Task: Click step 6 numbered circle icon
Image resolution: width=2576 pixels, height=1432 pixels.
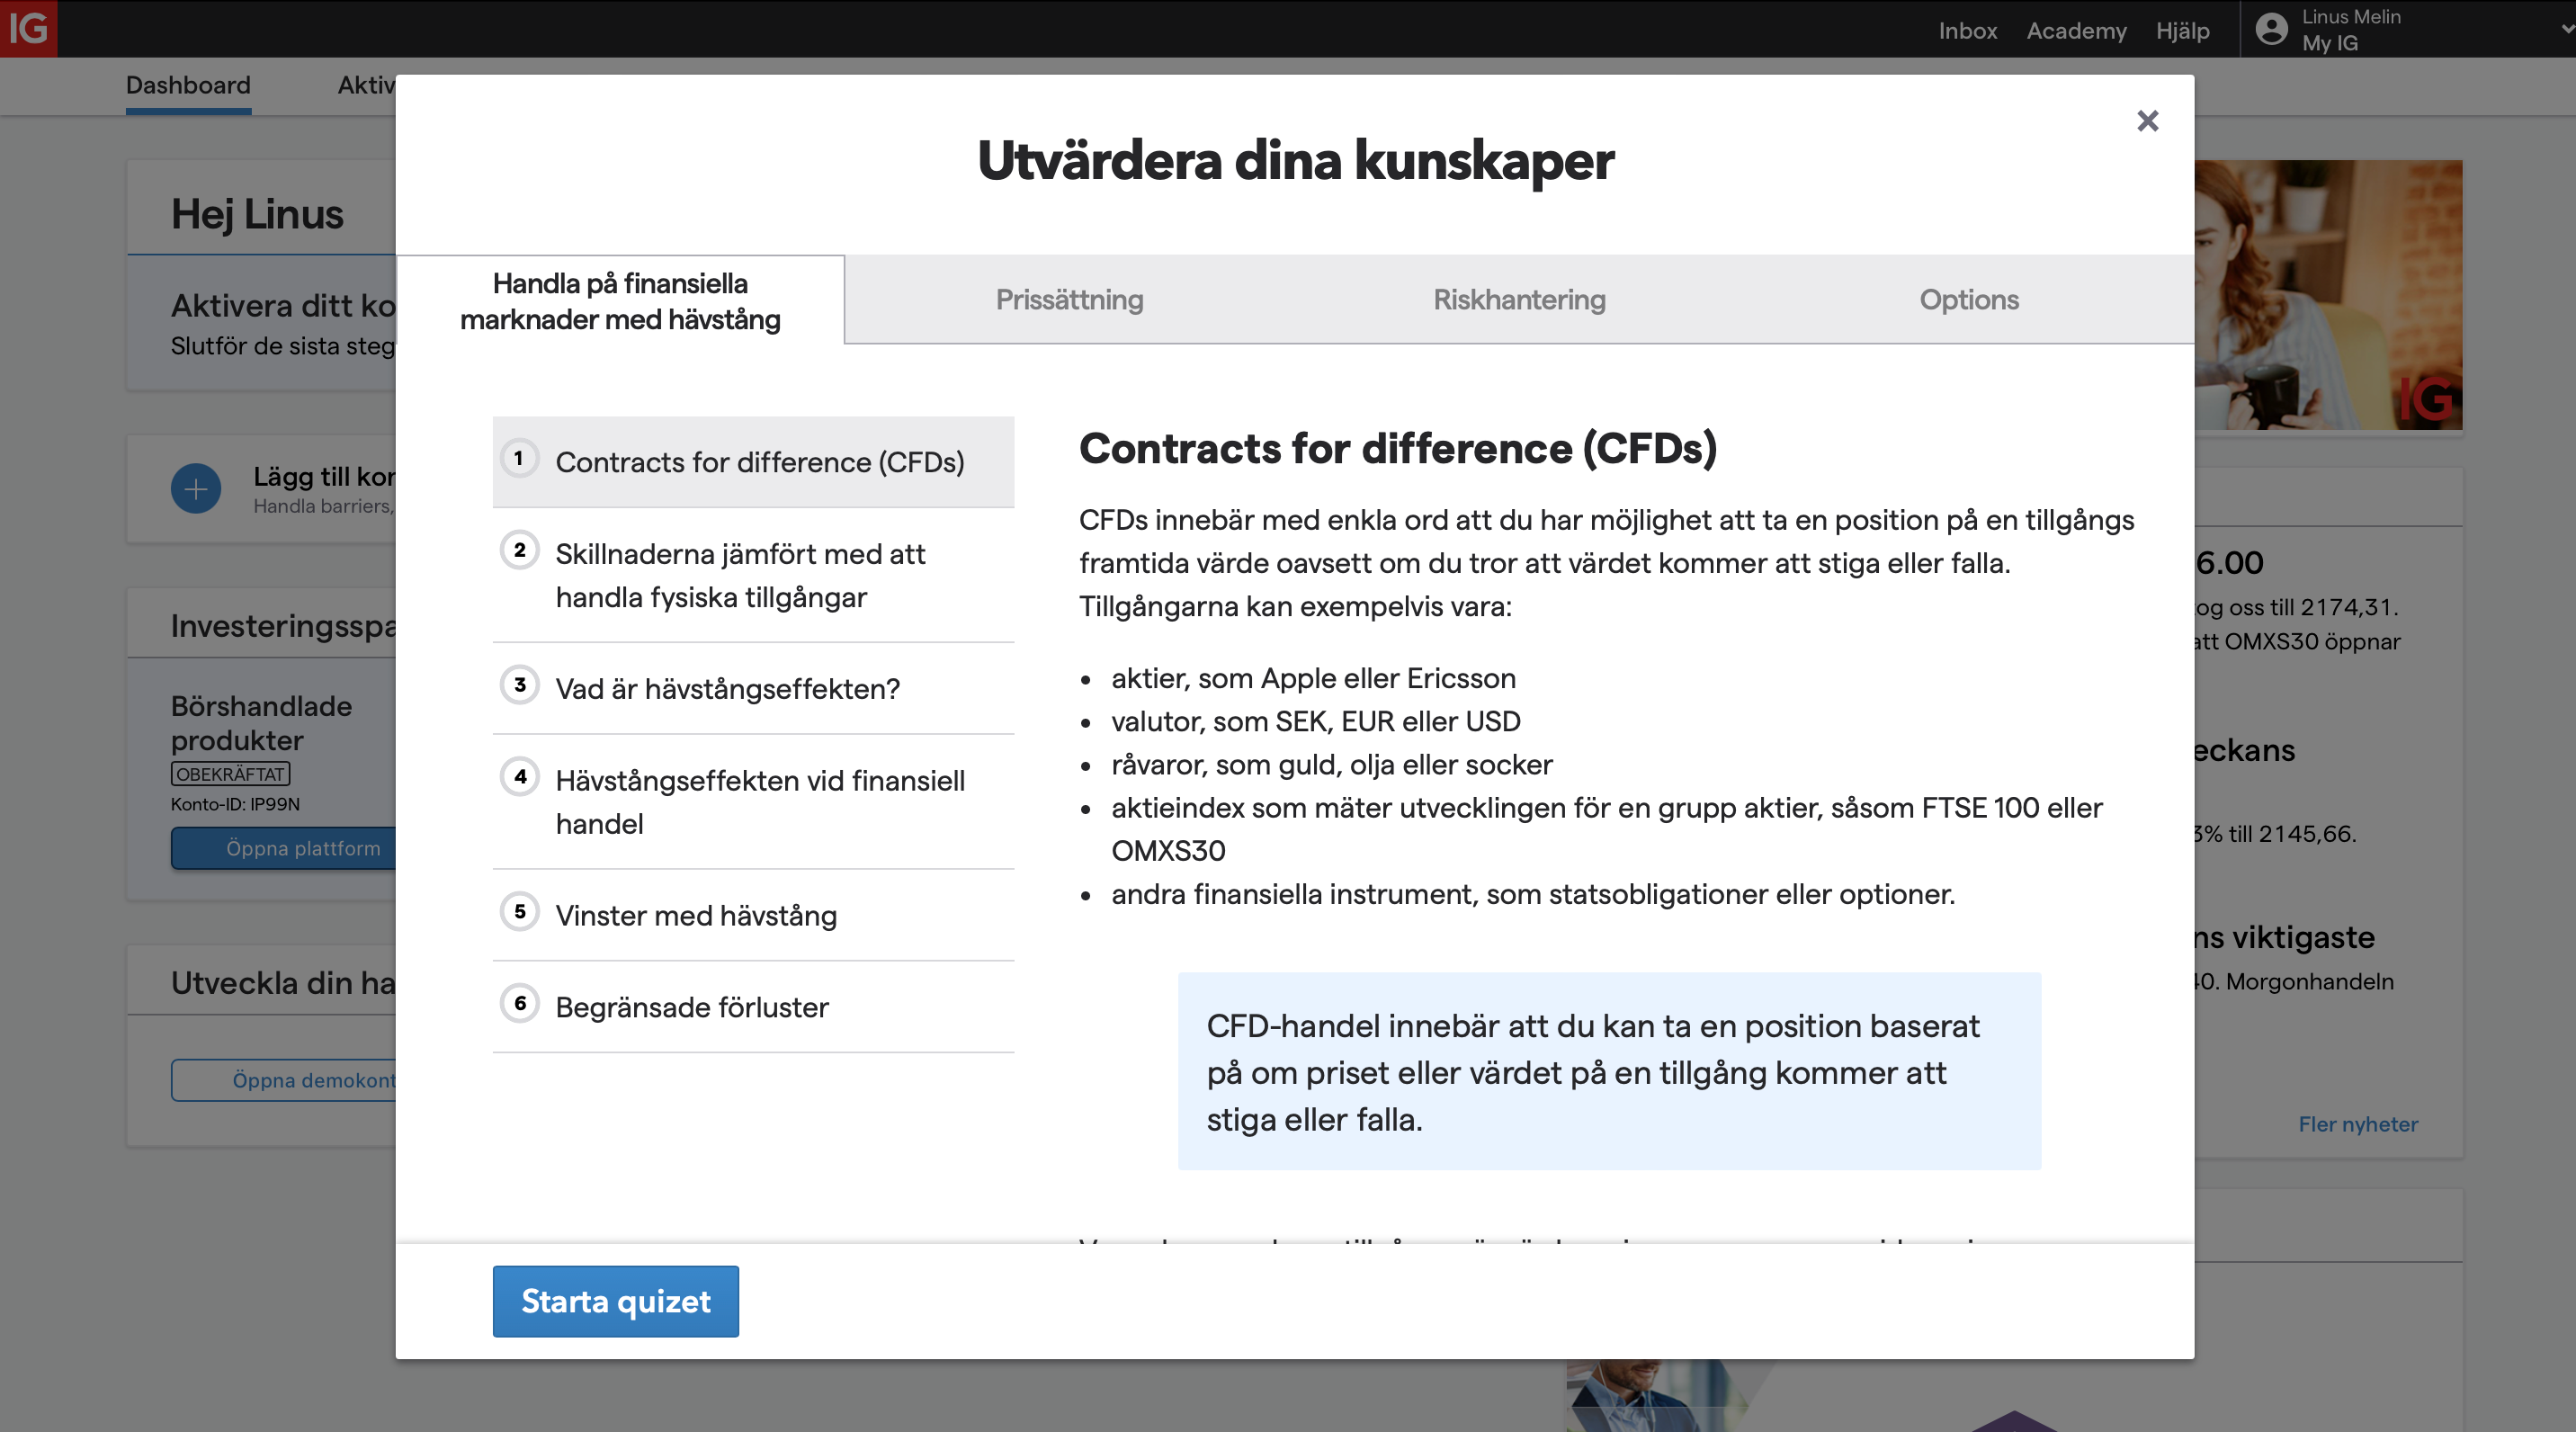Action: coord(519,1003)
